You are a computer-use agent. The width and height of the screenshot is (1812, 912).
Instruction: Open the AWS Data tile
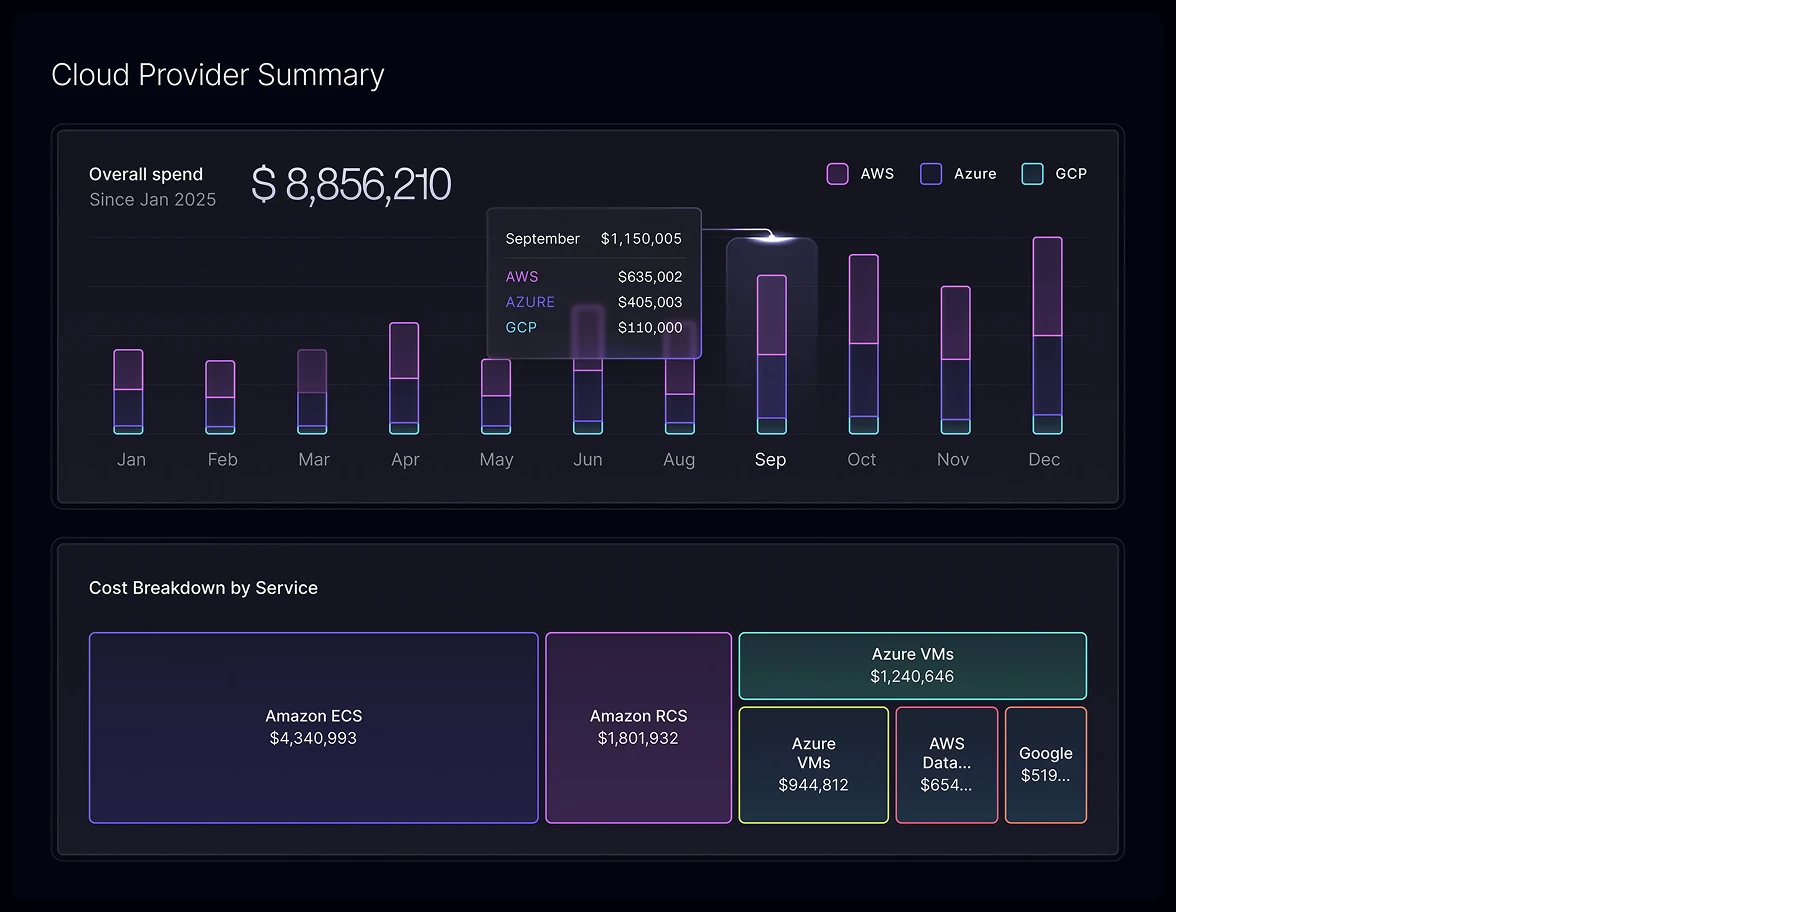(x=946, y=765)
